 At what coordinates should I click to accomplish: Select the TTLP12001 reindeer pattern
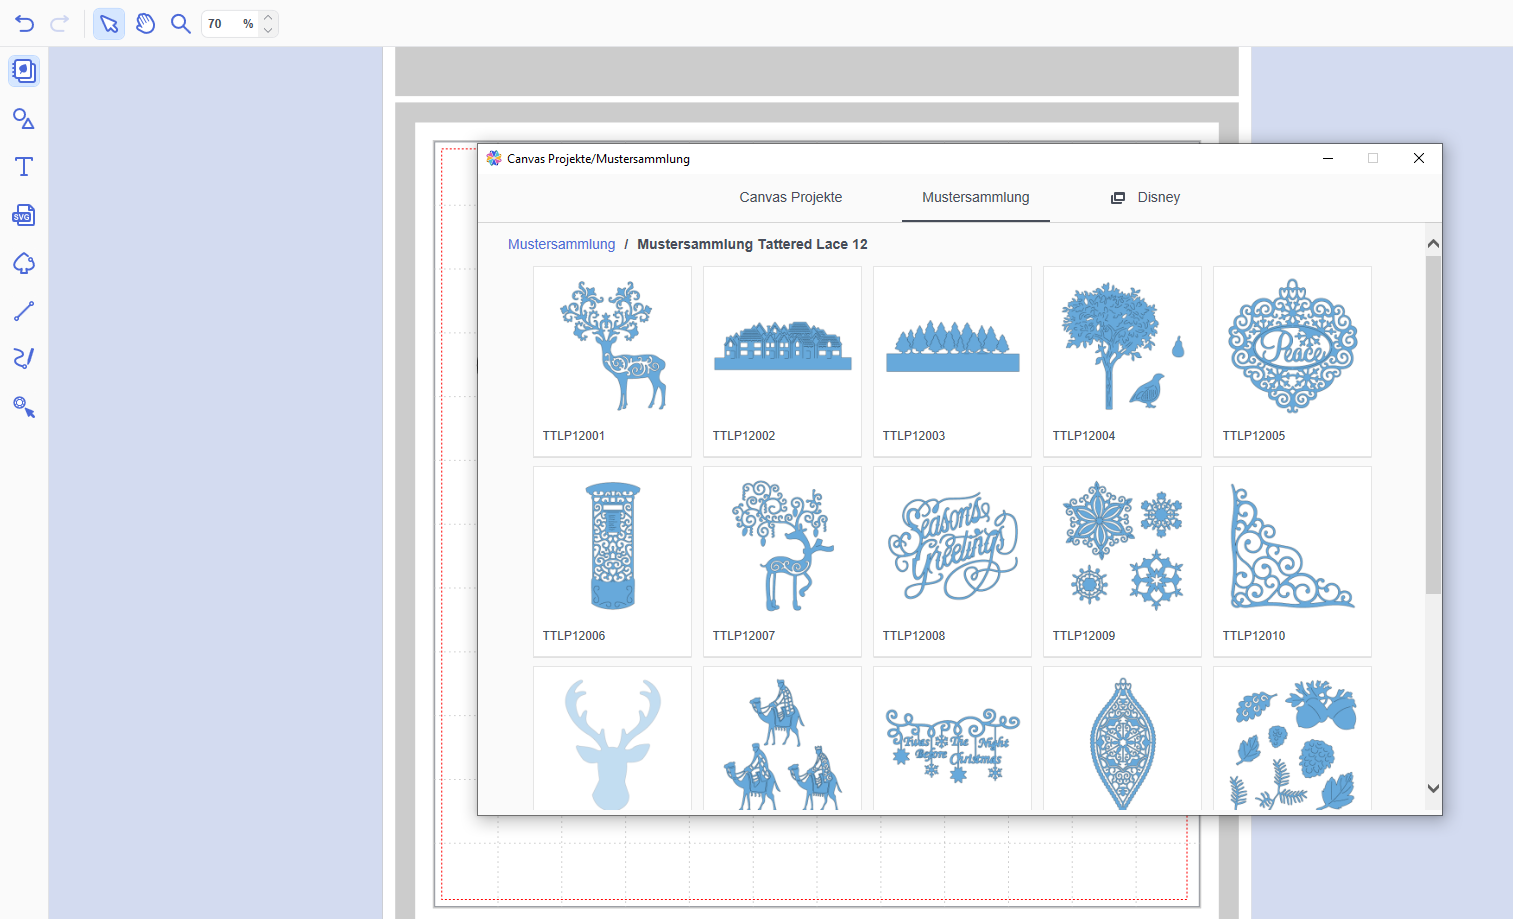612,360
